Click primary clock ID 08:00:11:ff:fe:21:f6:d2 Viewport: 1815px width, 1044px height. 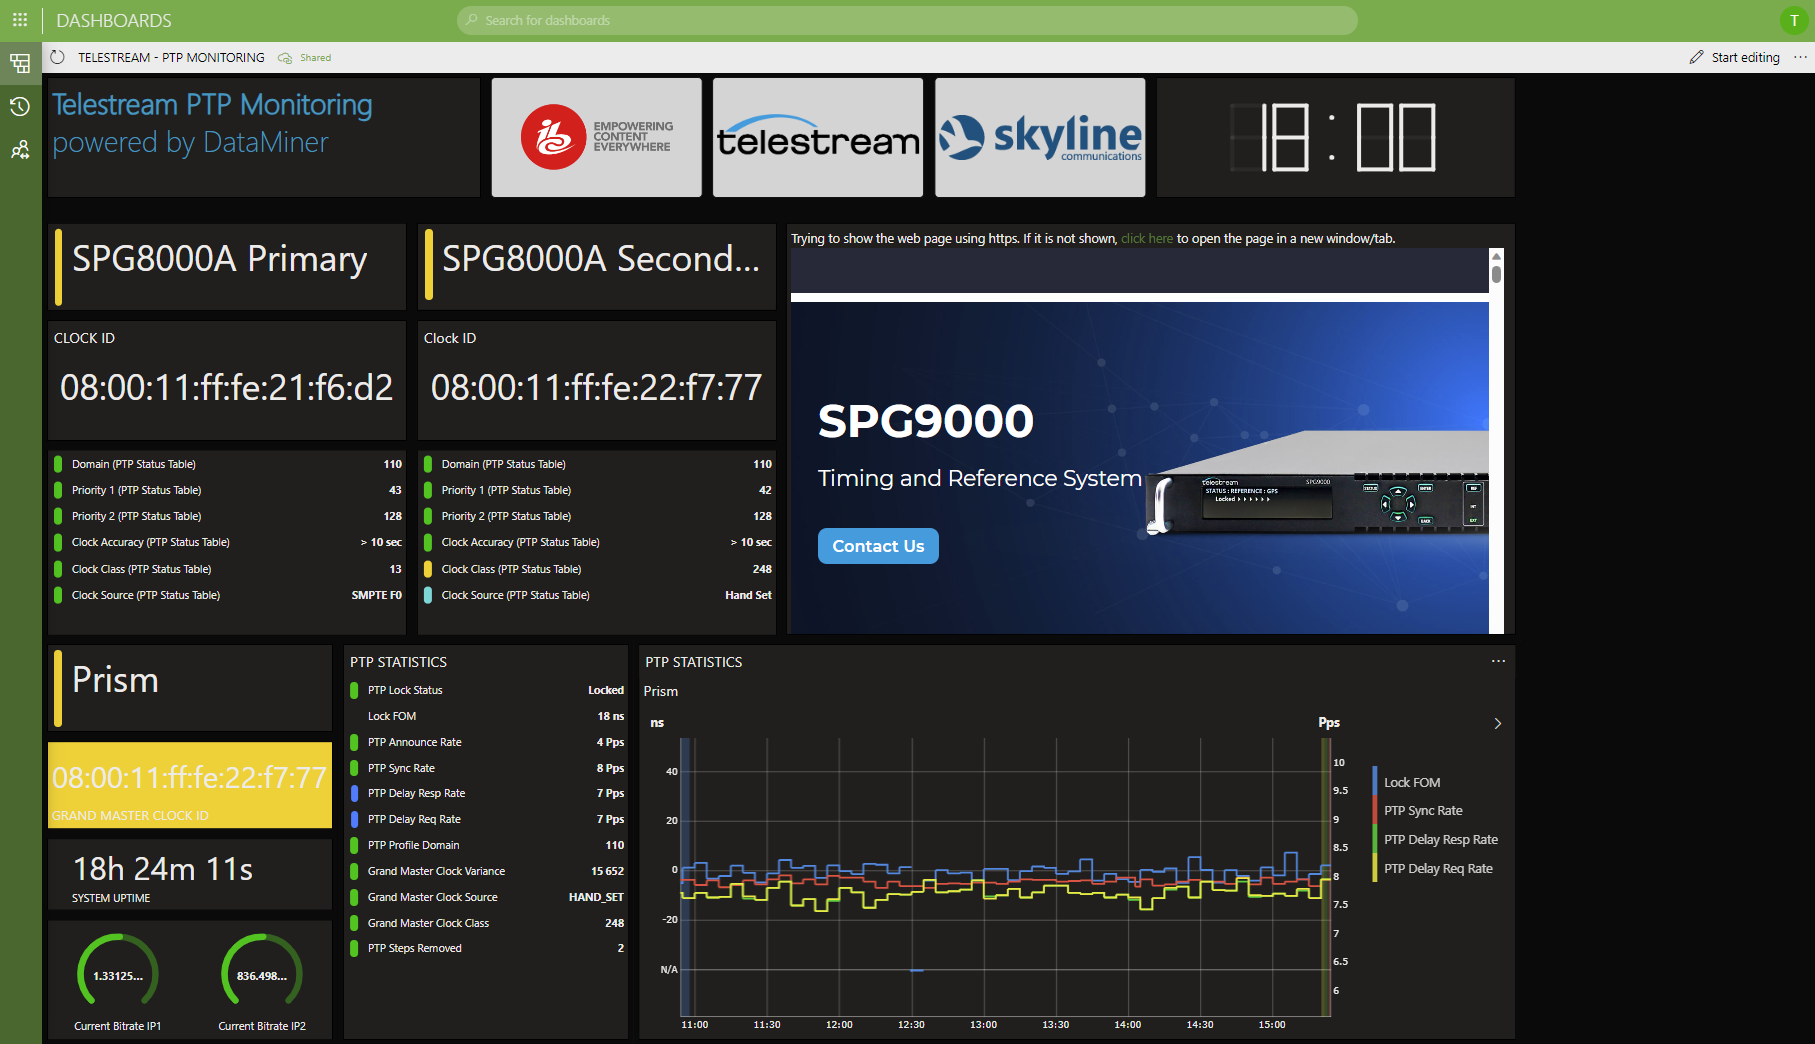pos(227,387)
